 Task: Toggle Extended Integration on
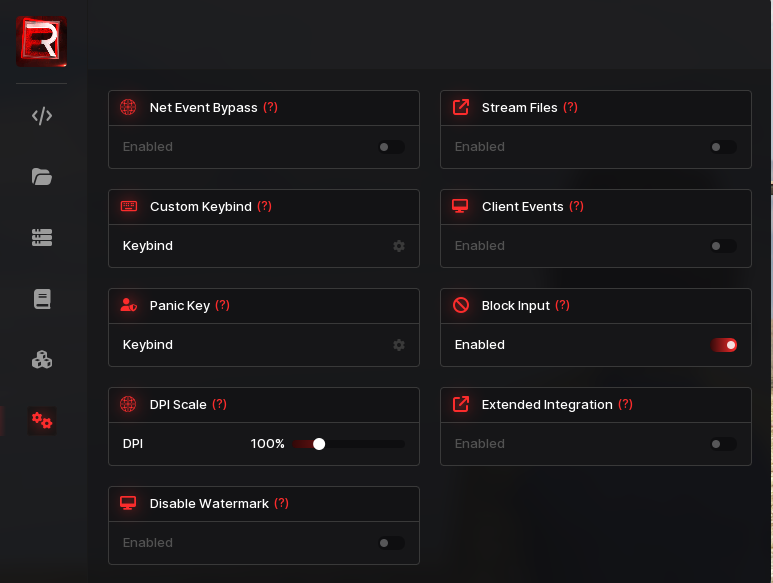[x=723, y=444]
